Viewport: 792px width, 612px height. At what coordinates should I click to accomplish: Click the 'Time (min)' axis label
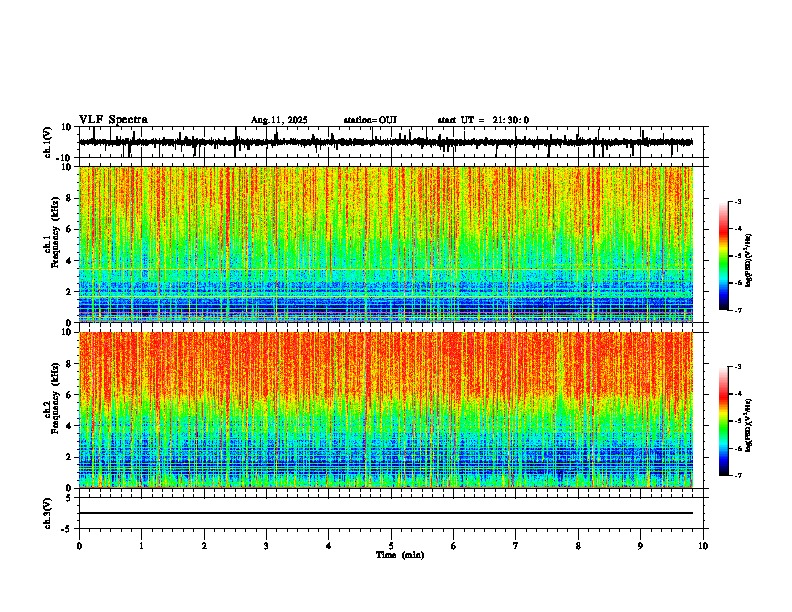(x=400, y=555)
